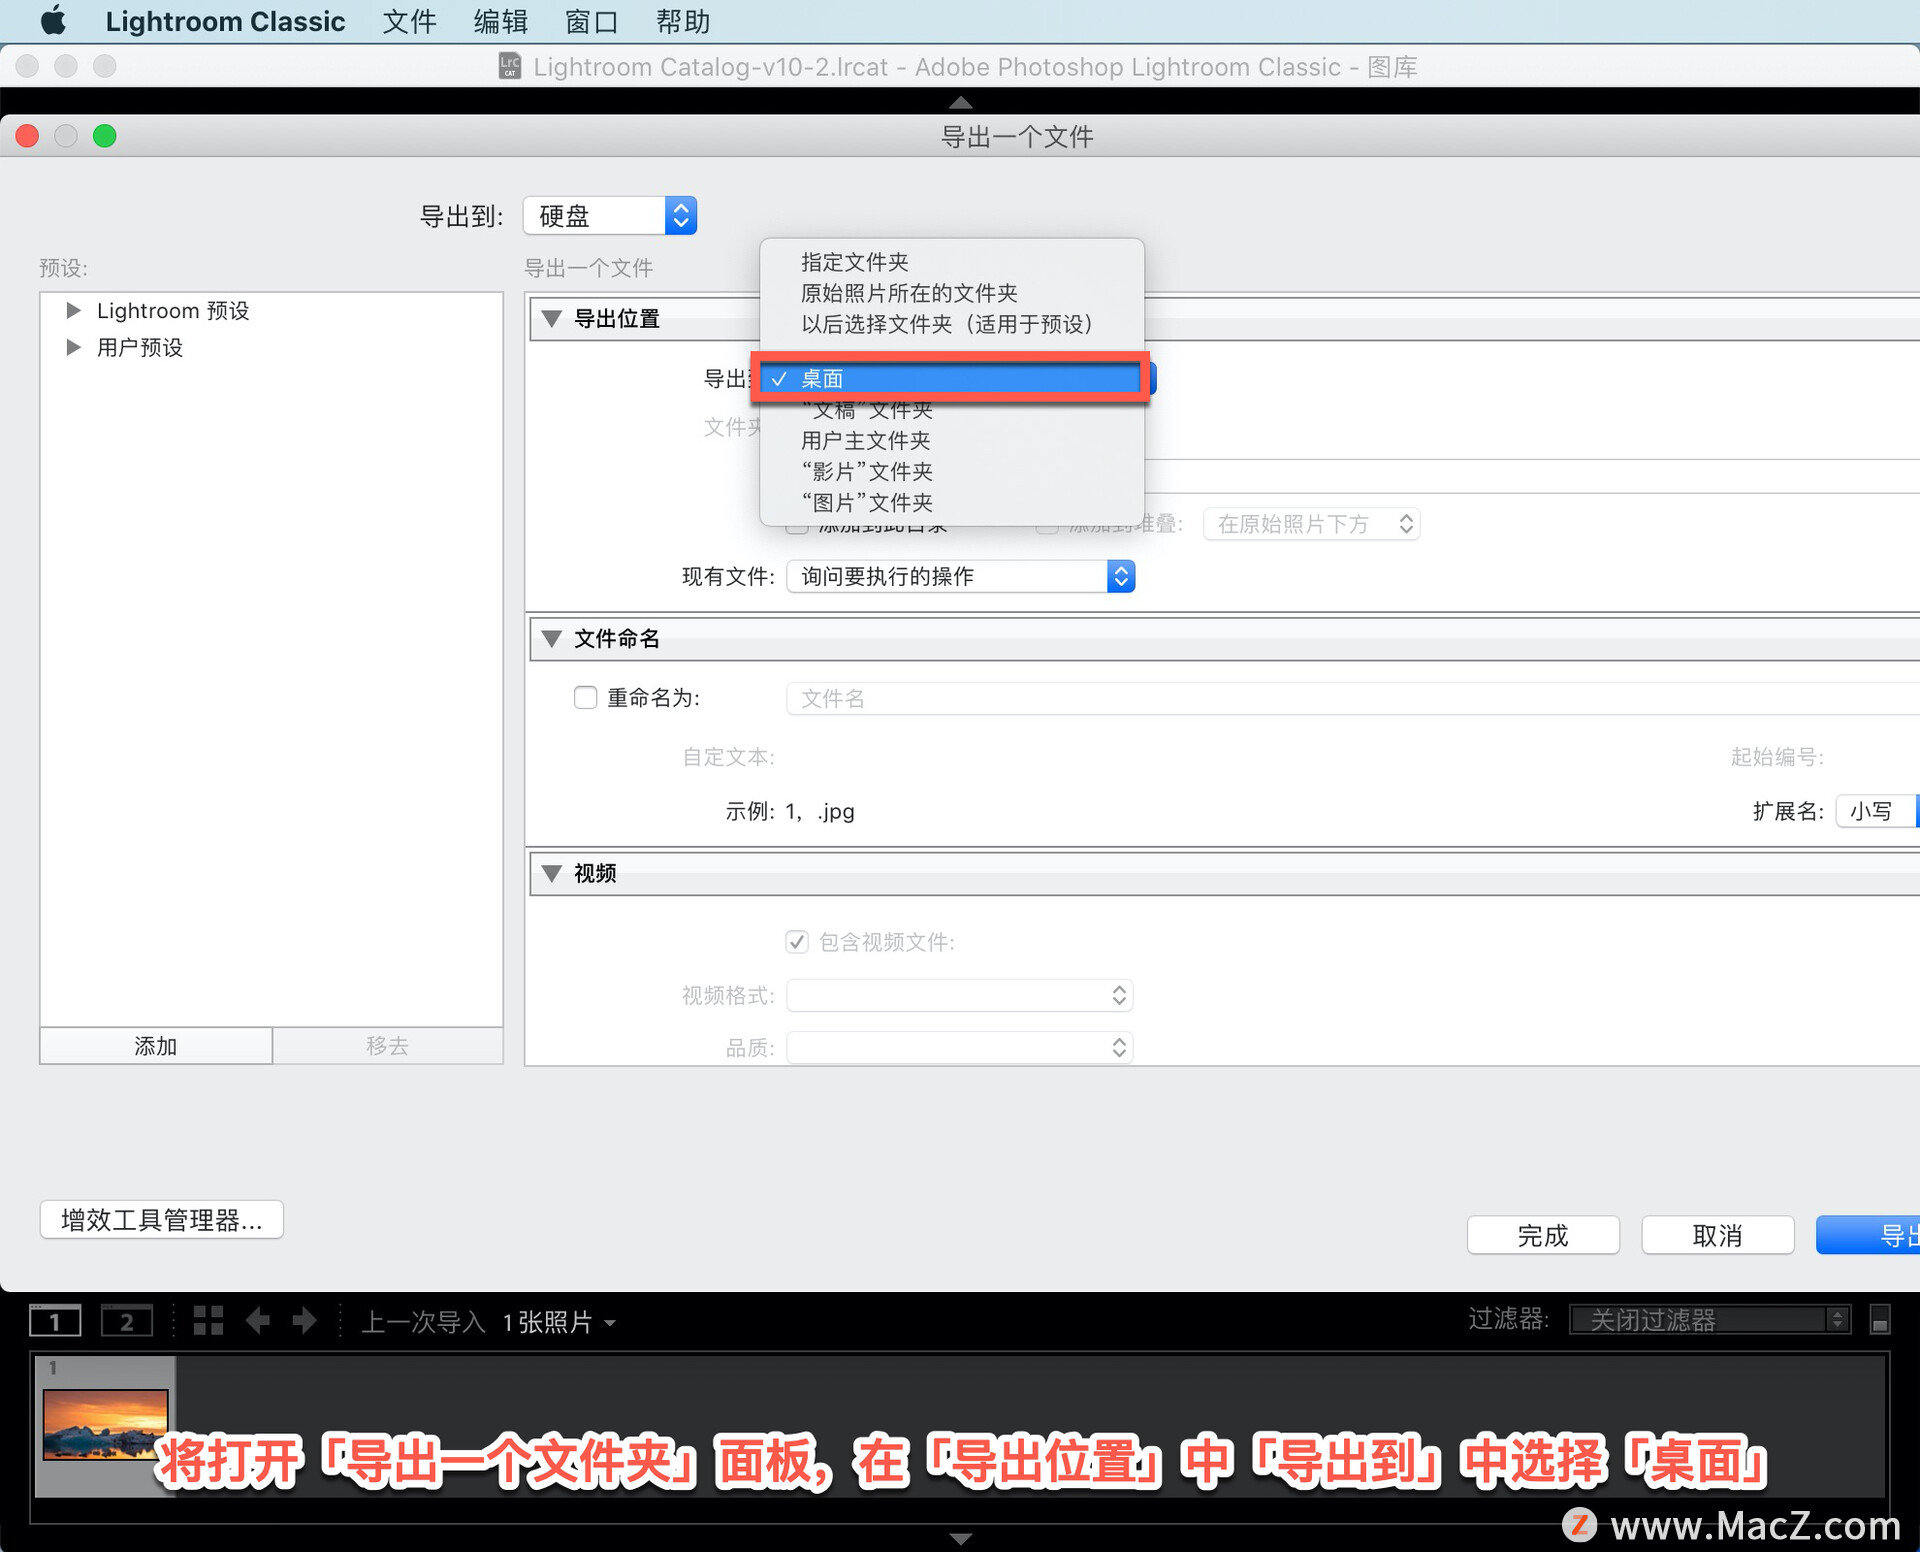Open the Lightroom Classic app menu
Viewport: 1920px width, 1552px height.
[225, 21]
